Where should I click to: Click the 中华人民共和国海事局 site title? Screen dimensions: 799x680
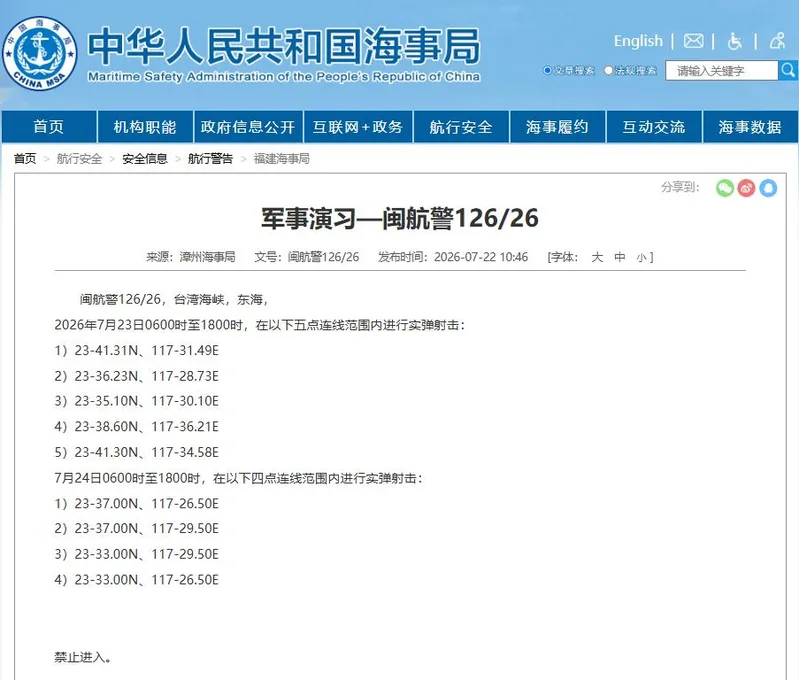point(283,46)
